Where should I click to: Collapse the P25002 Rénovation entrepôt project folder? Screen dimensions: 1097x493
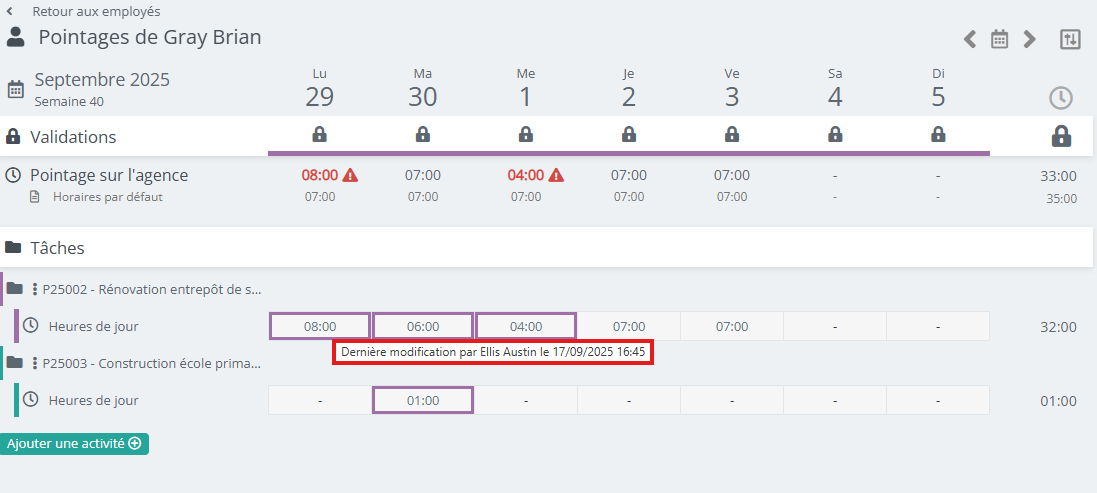(x=15, y=289)
